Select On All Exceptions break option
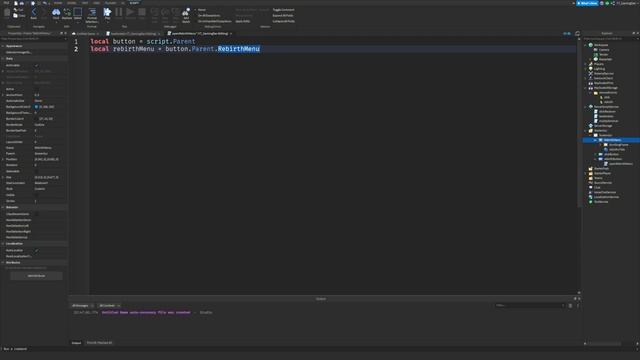The image size is (640, 360). 209,16
